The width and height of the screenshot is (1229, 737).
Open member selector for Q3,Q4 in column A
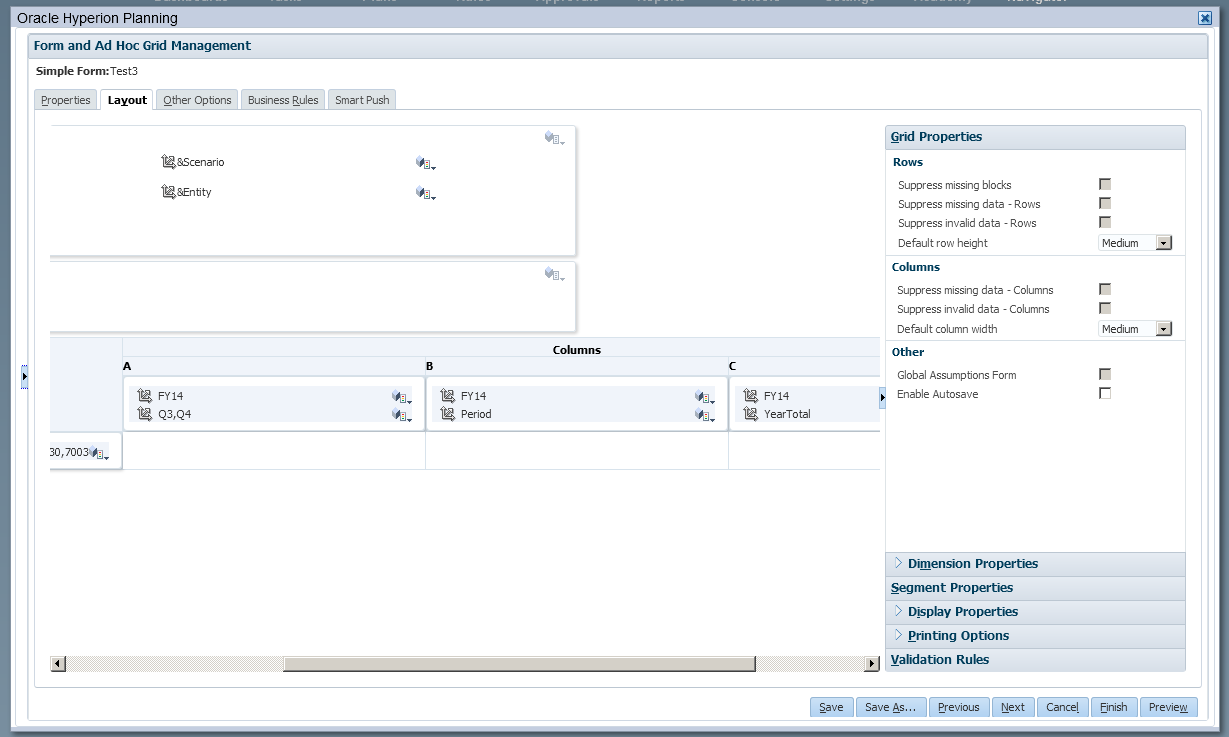pyautogui.click(x=401, y=415)
